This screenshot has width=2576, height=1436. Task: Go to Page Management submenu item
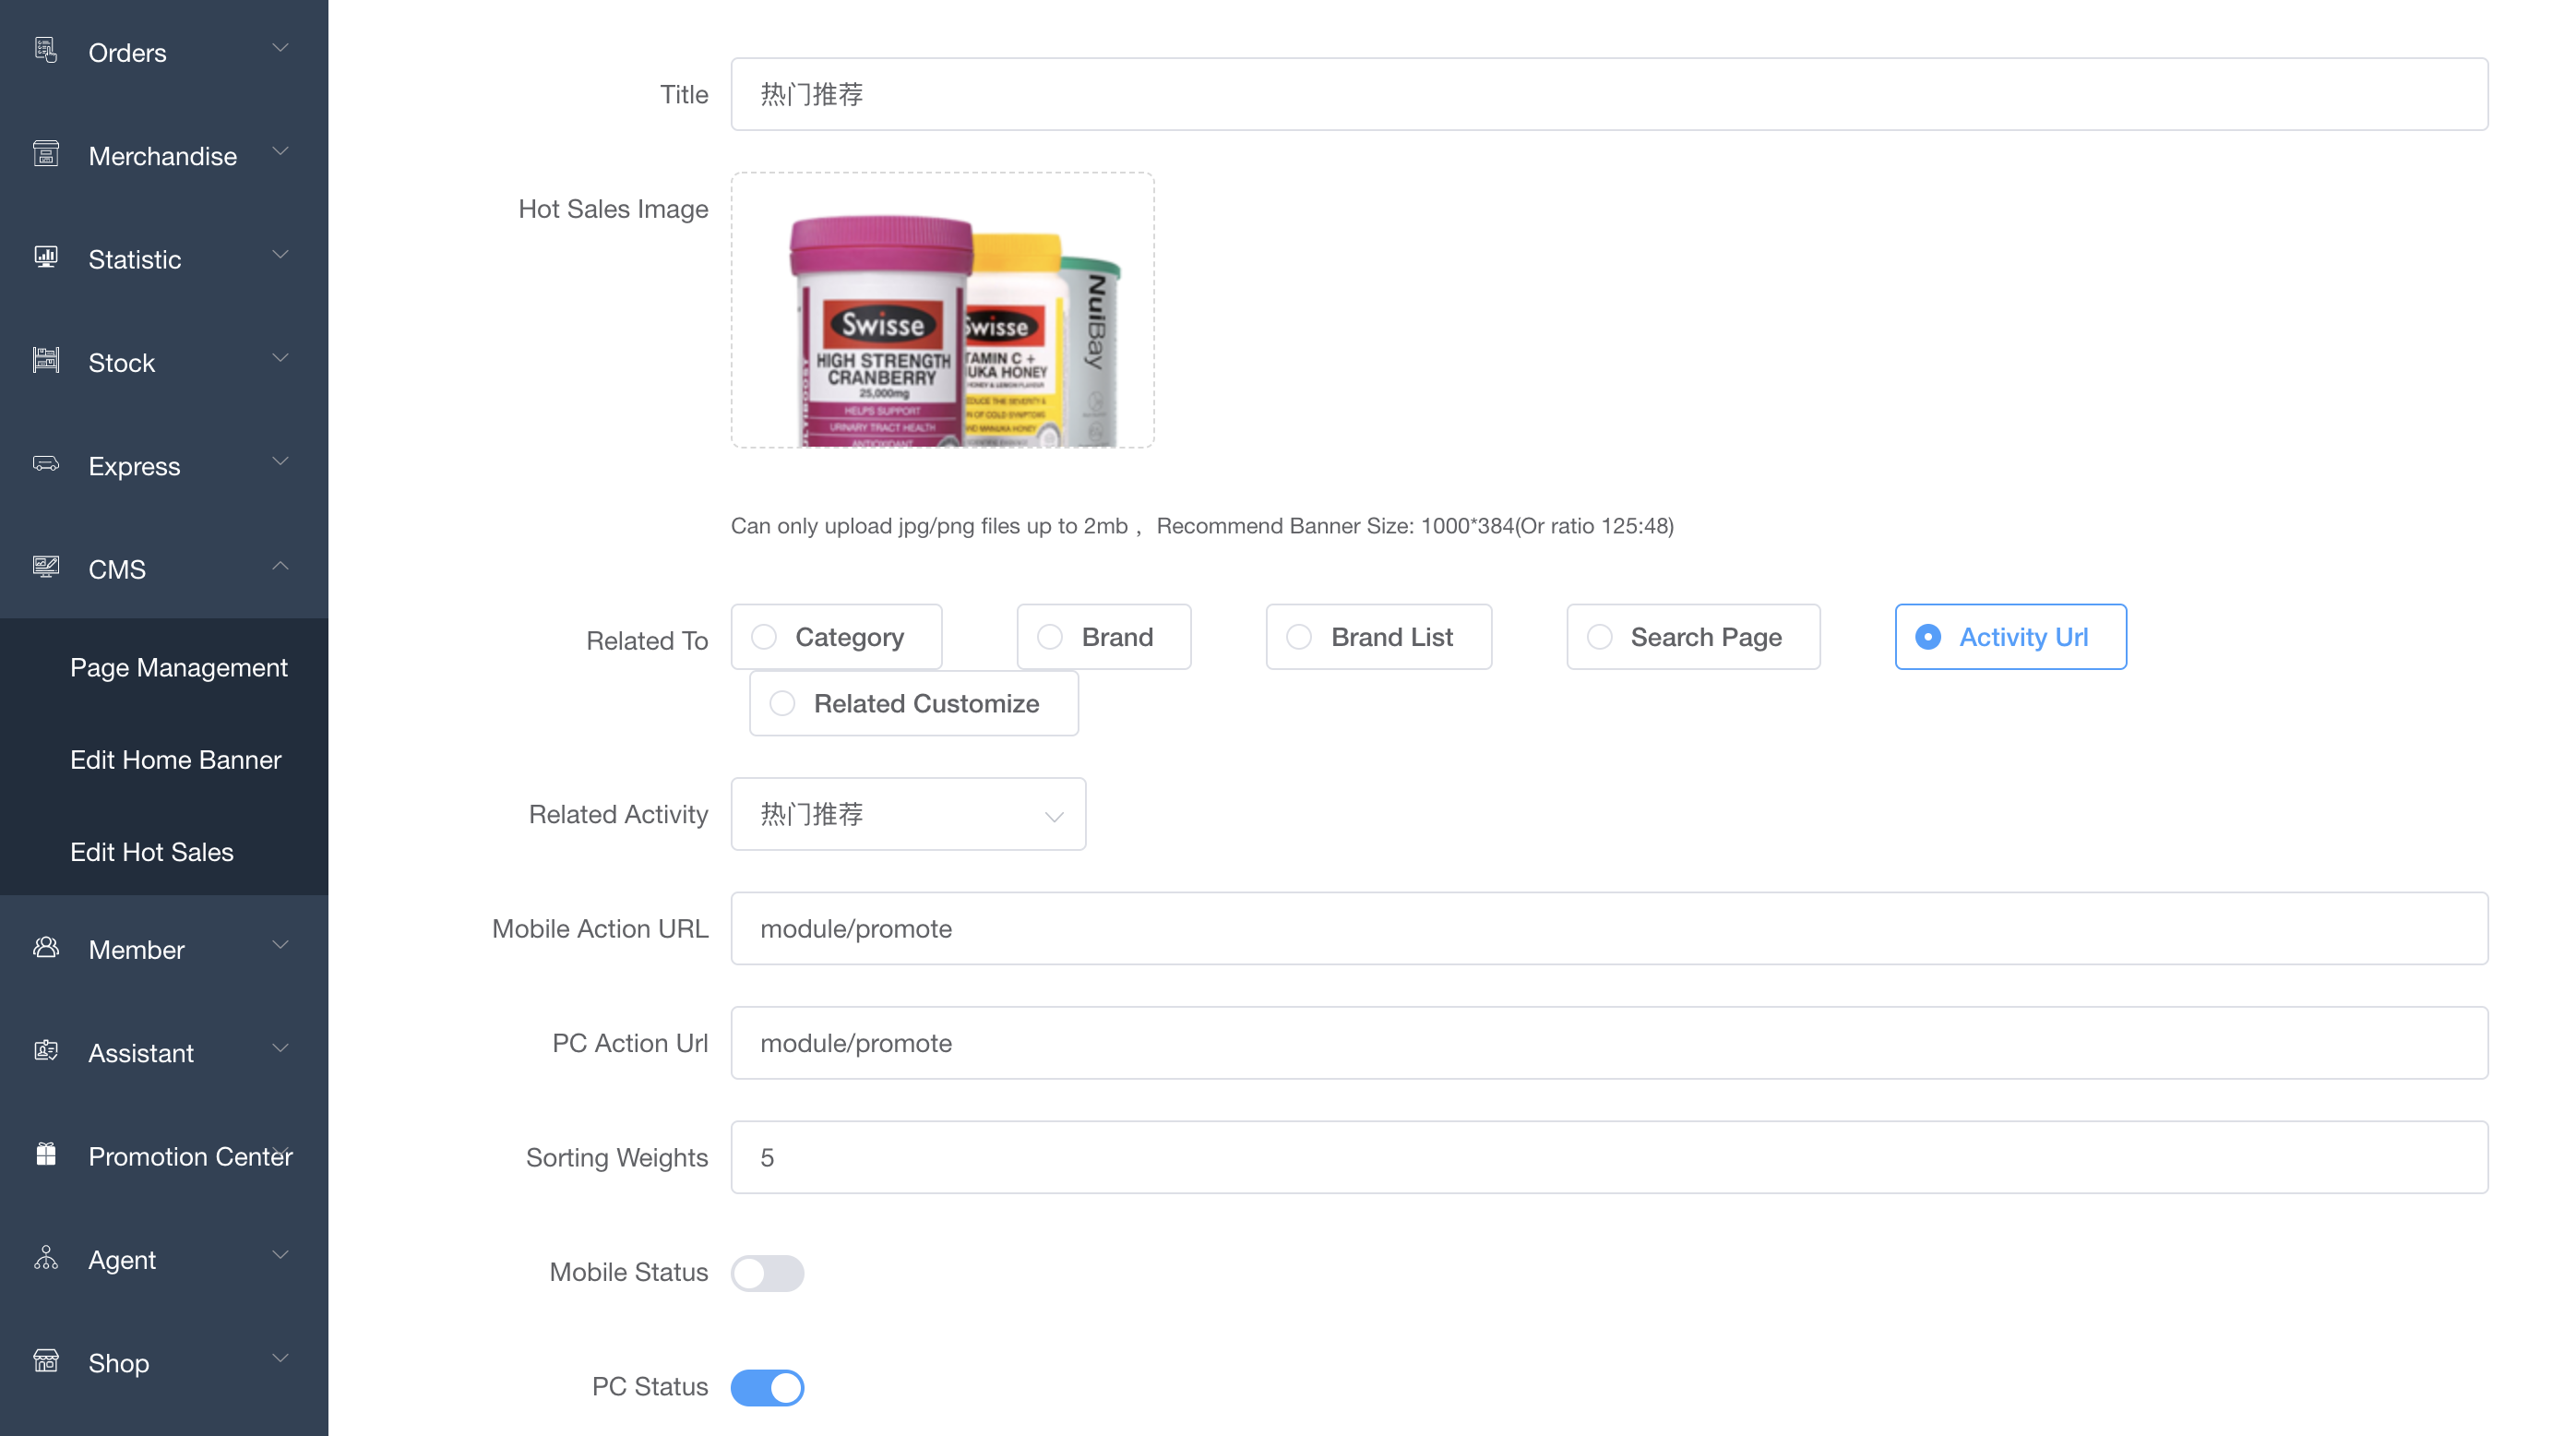pos(178,668)
